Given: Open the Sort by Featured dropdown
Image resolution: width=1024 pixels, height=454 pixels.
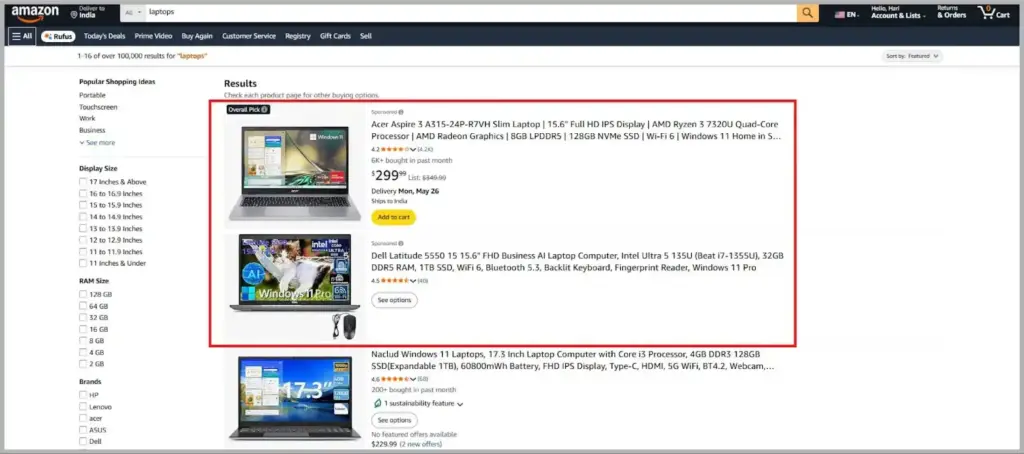Looking at the screenshot, I should (912, 56).
